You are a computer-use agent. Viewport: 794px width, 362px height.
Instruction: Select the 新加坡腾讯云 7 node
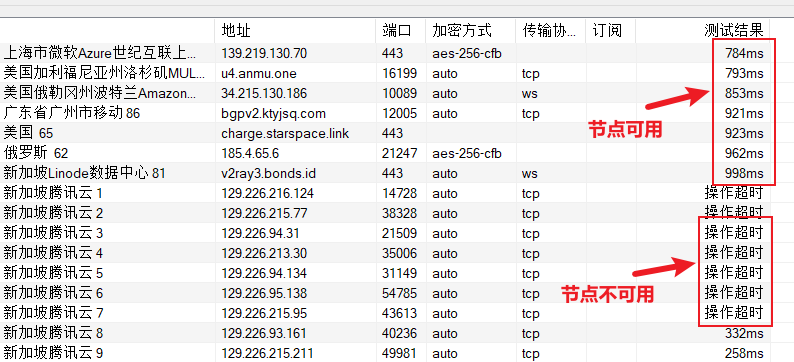point(53,313)
